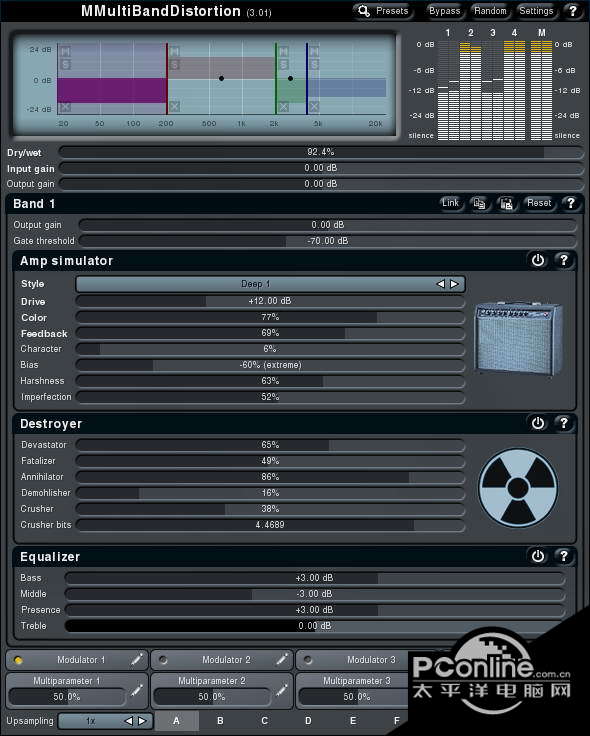590x736 pixels.
Task: Toggle Modulator 1 enable LED
Action: (x=18, y=660)
